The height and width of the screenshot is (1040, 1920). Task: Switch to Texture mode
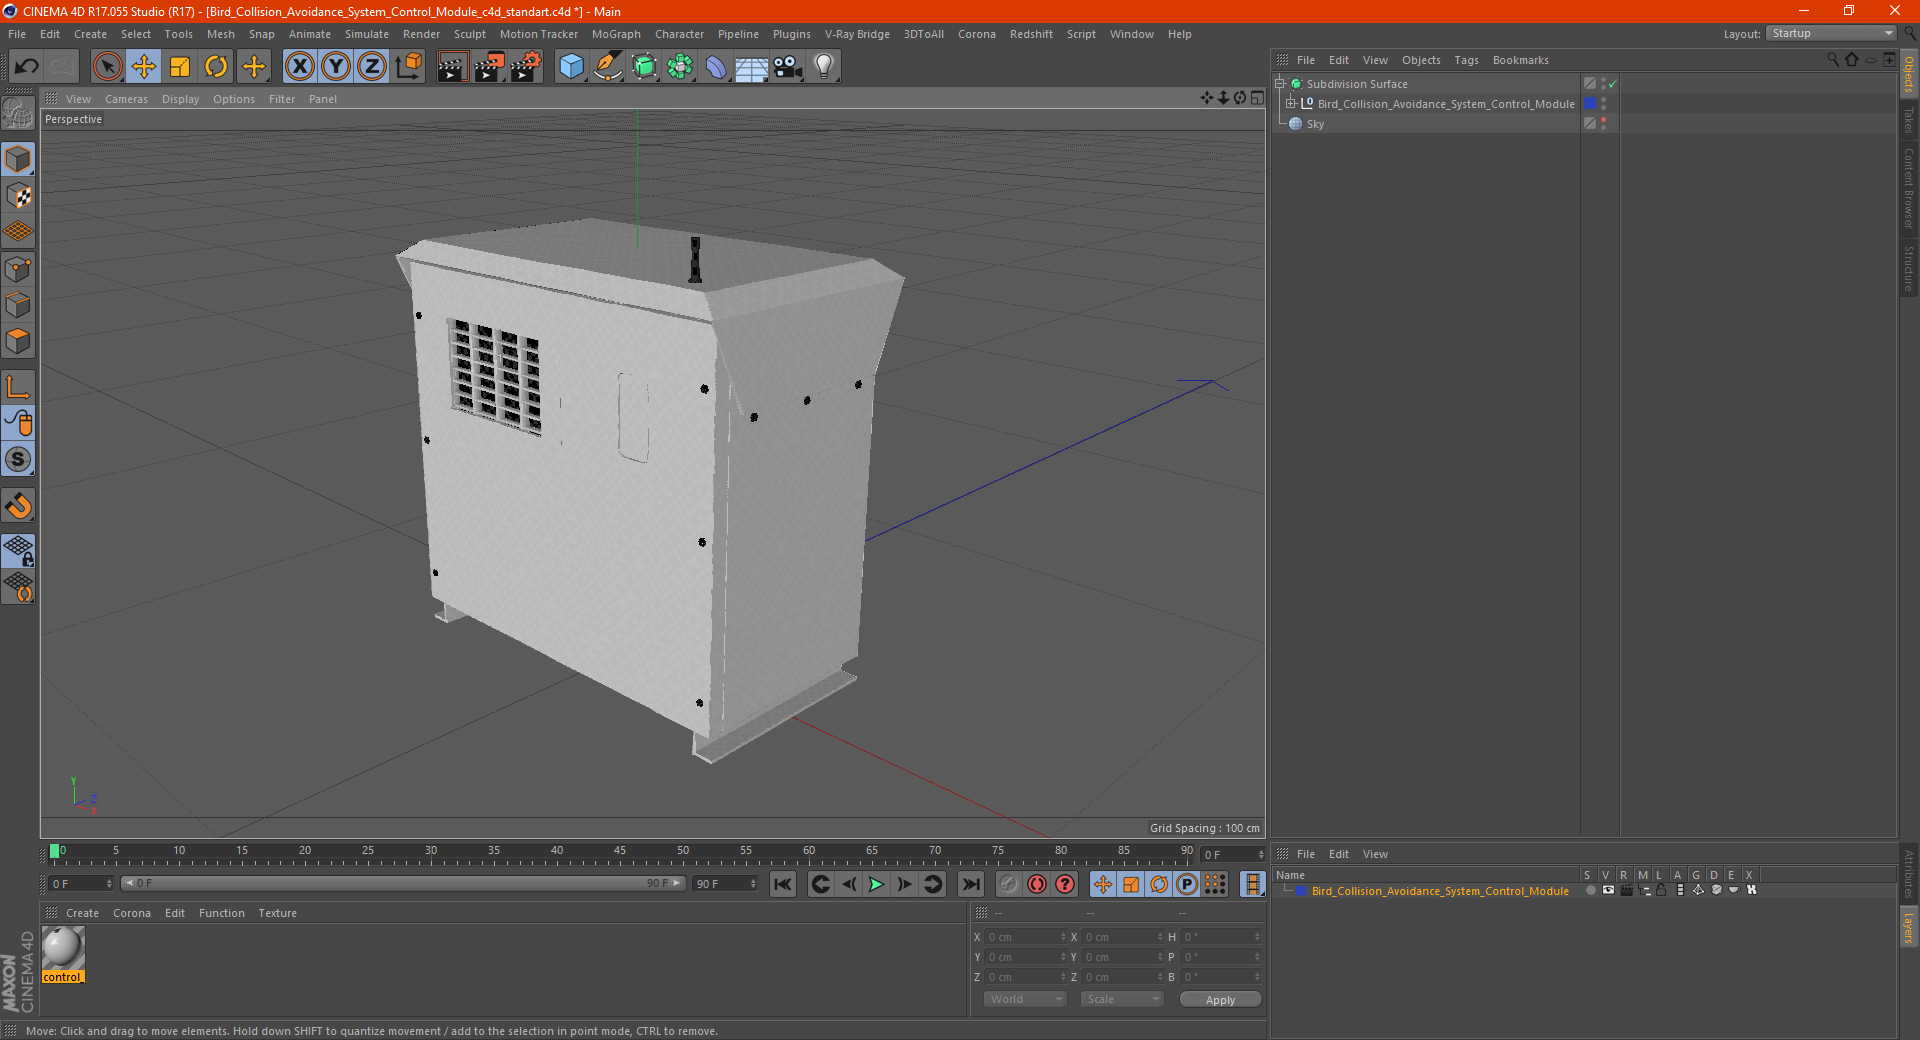coord(18,196)
